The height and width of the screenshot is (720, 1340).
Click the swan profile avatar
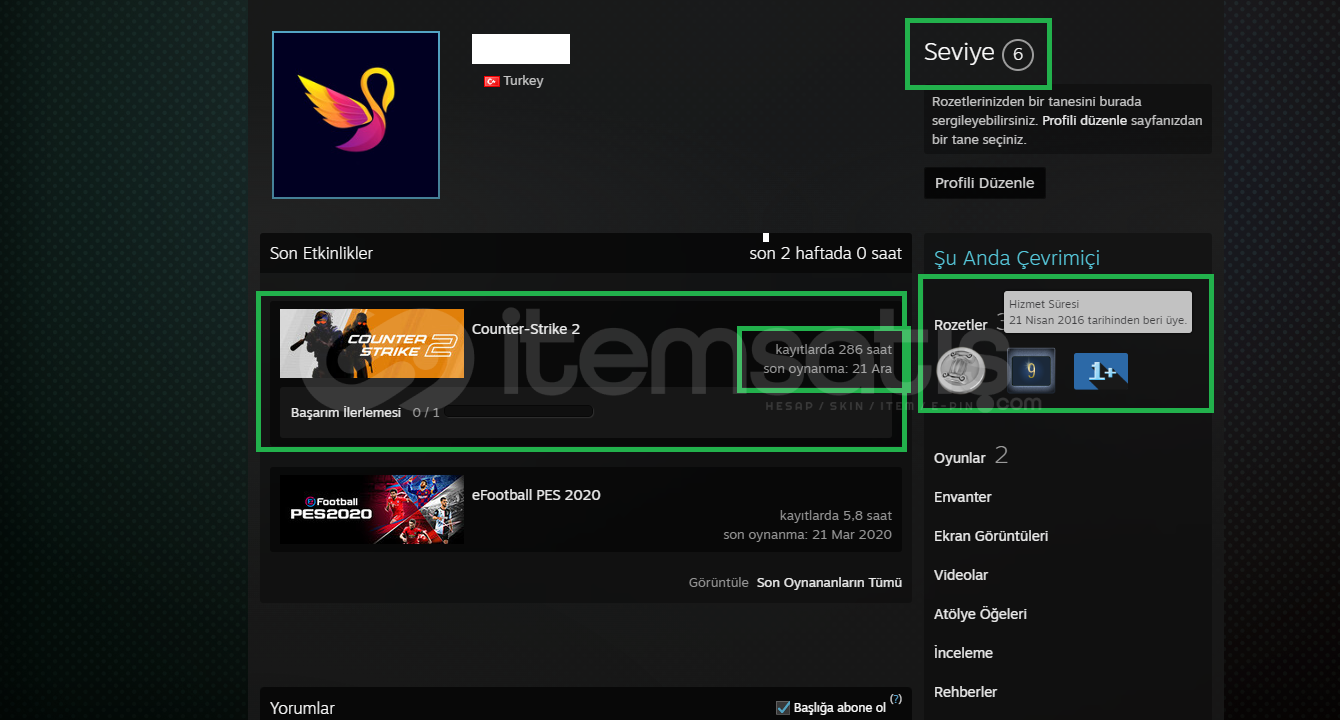[356, 115]
